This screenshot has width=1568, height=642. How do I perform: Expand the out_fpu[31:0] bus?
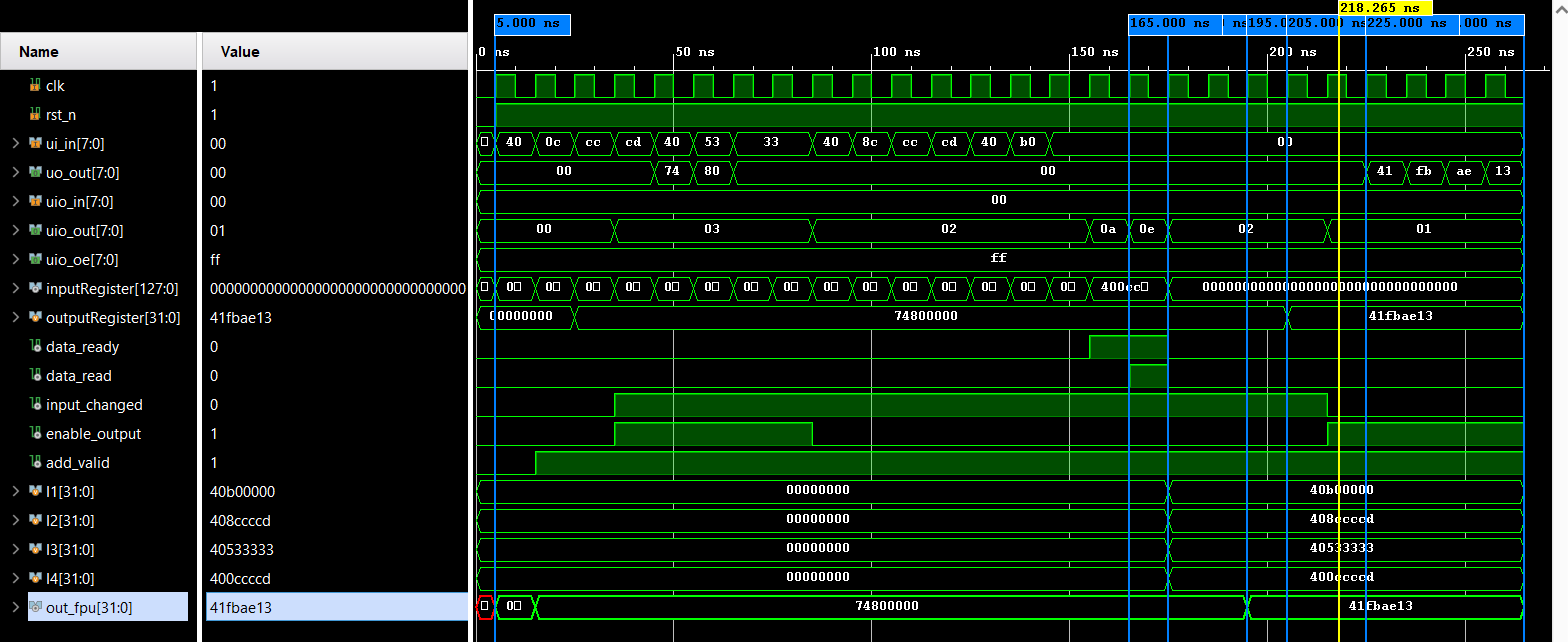tap(15, 607)
